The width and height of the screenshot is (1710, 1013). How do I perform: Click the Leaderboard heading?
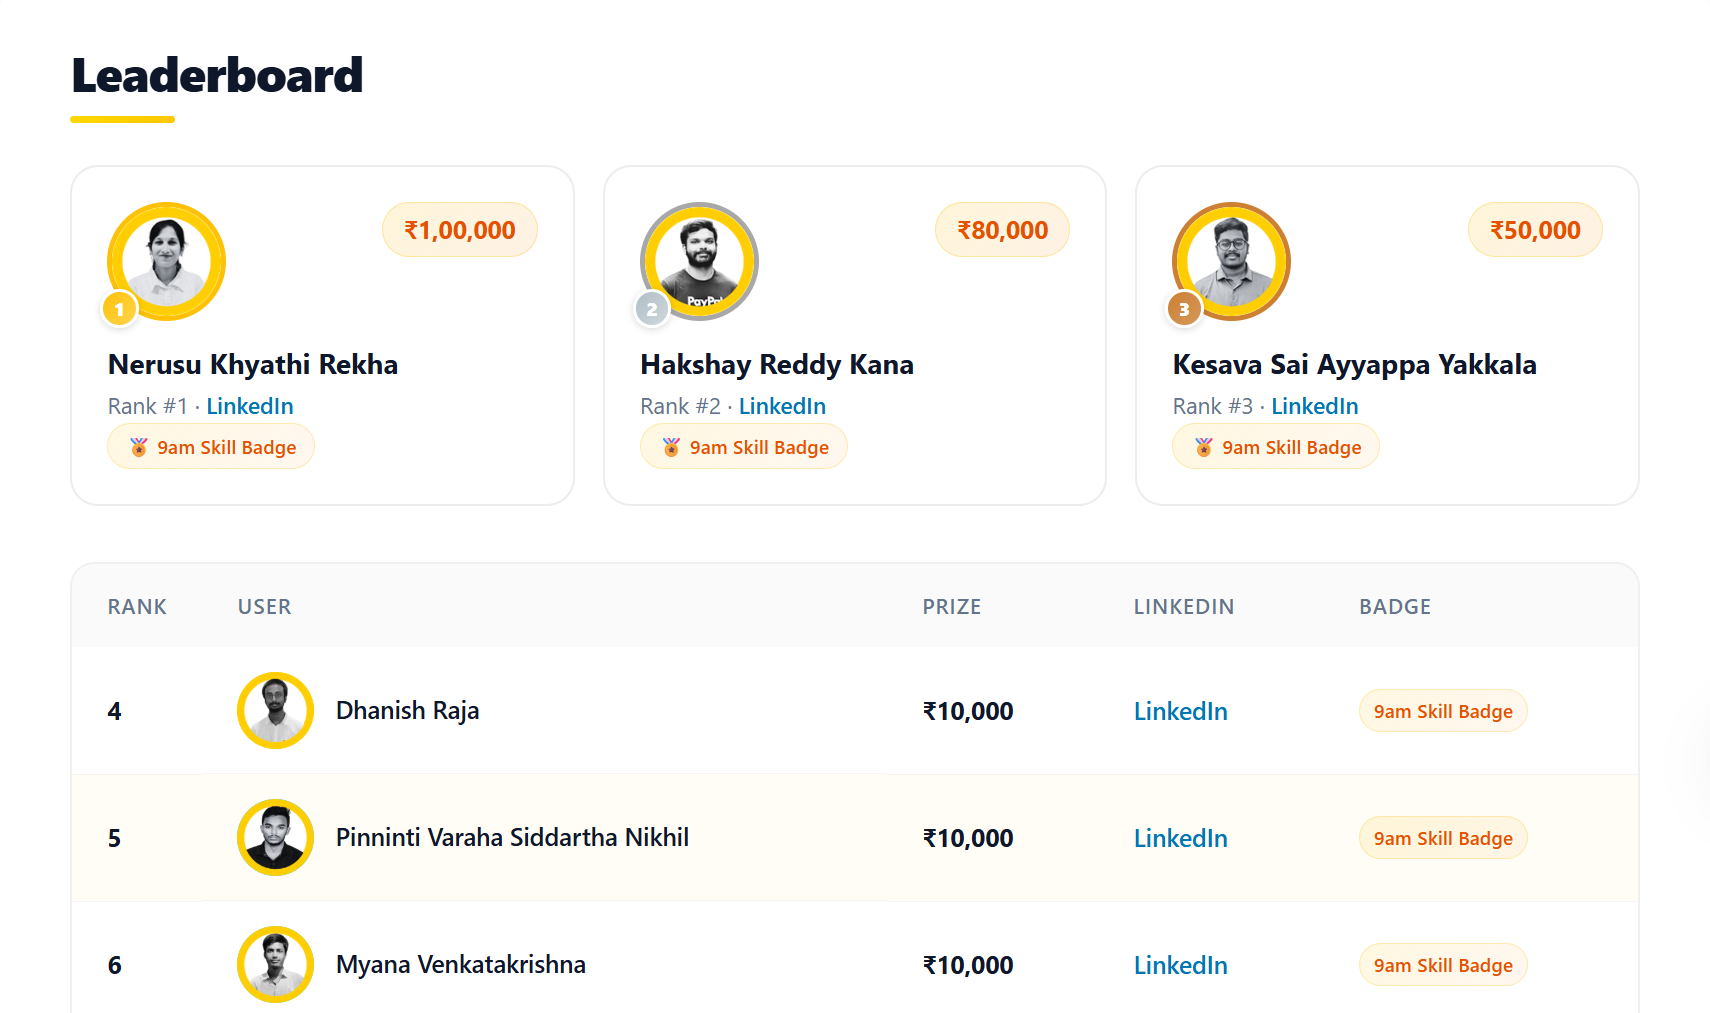217,76
